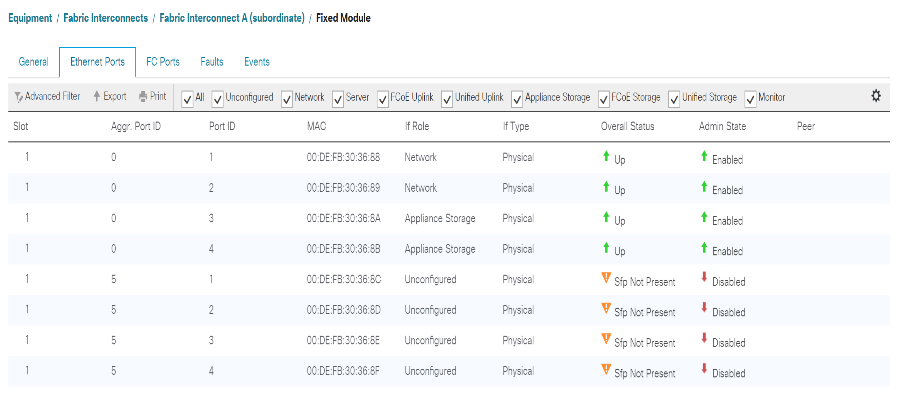Click the Export arrow icon
Viewport: 899px width, 413px height.
pos(96,97)
